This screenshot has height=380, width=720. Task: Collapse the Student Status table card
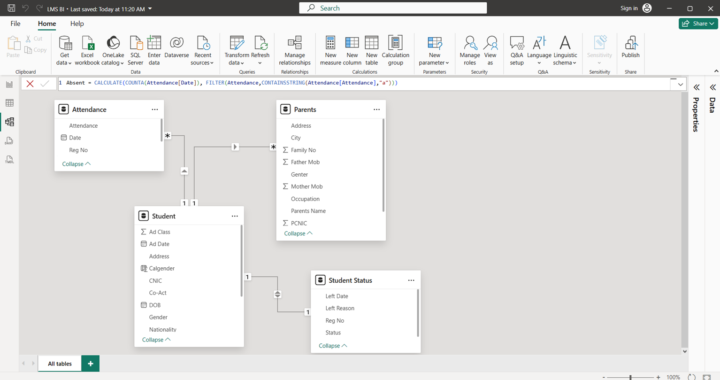[333, 346]
